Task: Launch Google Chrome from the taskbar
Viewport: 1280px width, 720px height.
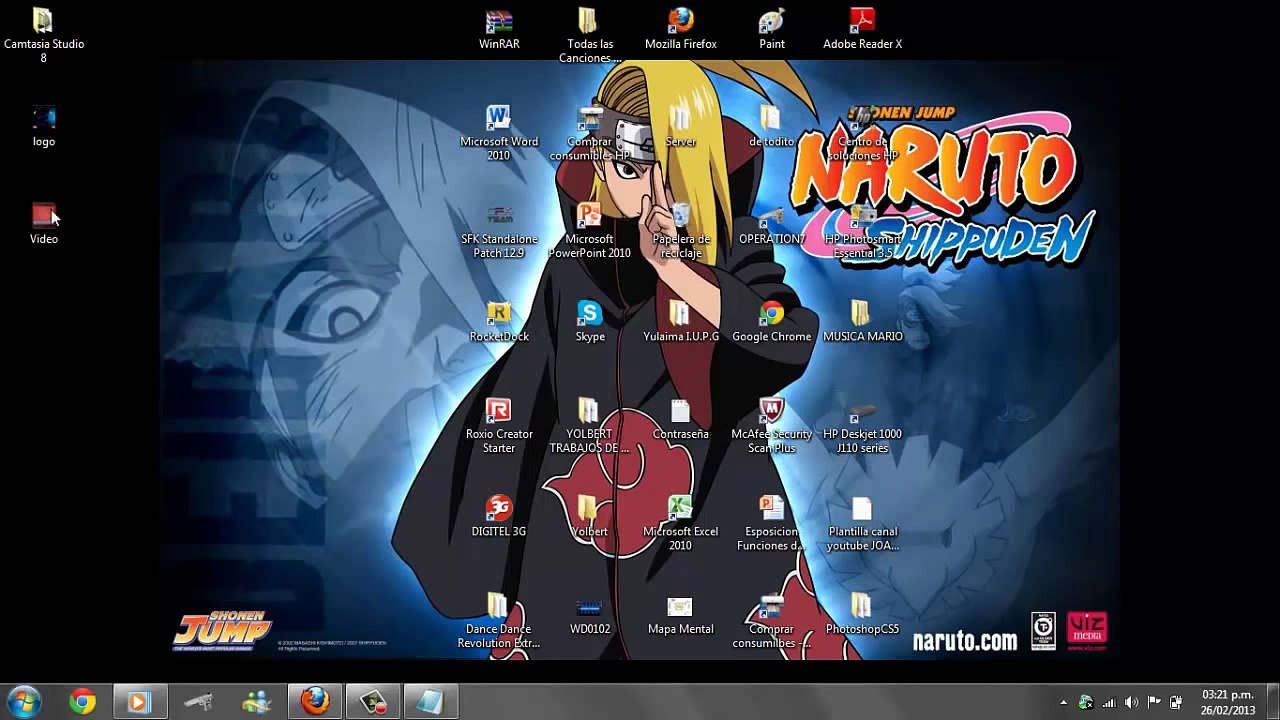Action: pos(83,701)
